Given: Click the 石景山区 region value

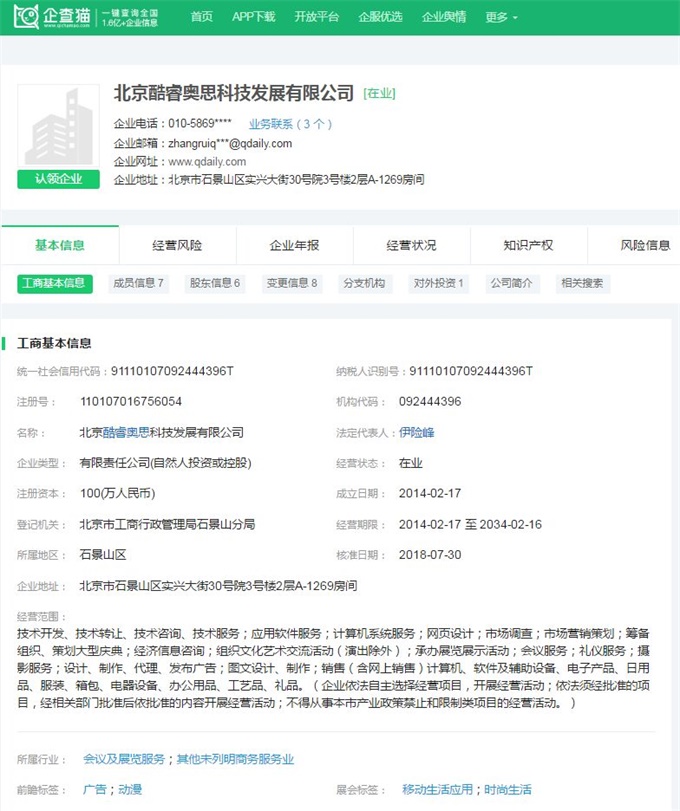Looking at the screenshot, I should (103, 555).
